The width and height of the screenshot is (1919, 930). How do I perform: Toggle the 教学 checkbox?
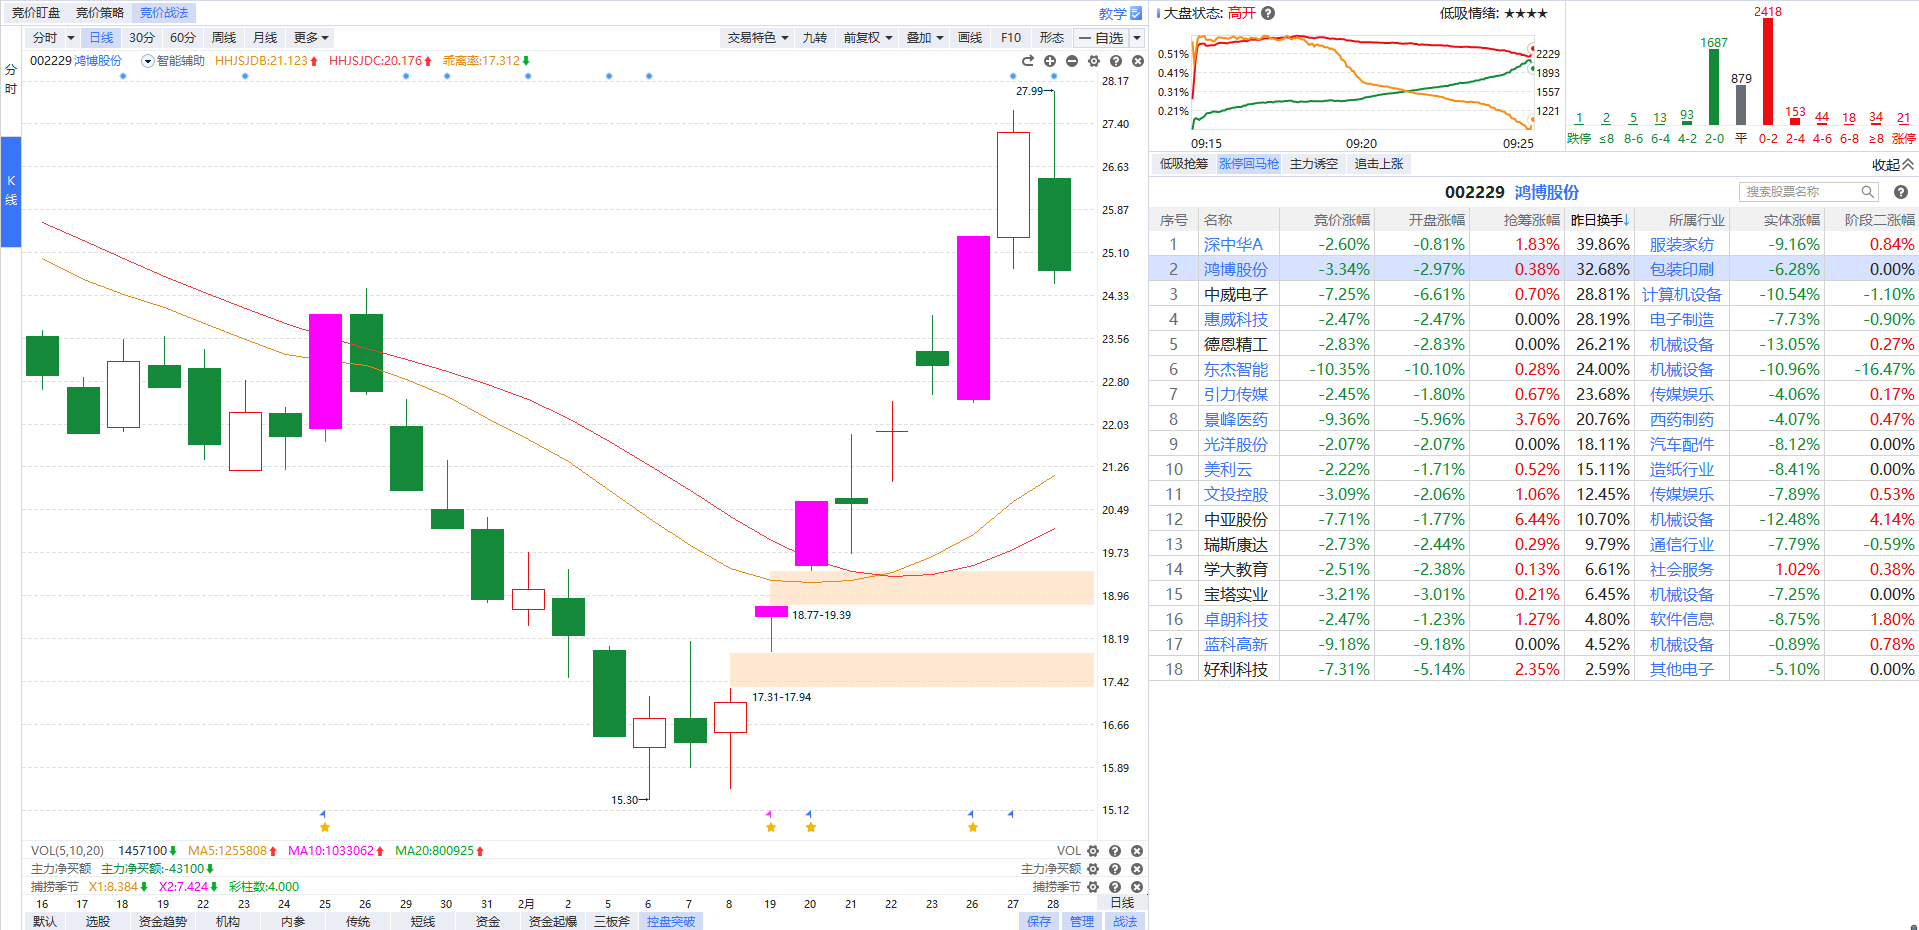pyautogui.click(x=1135, y=13)
